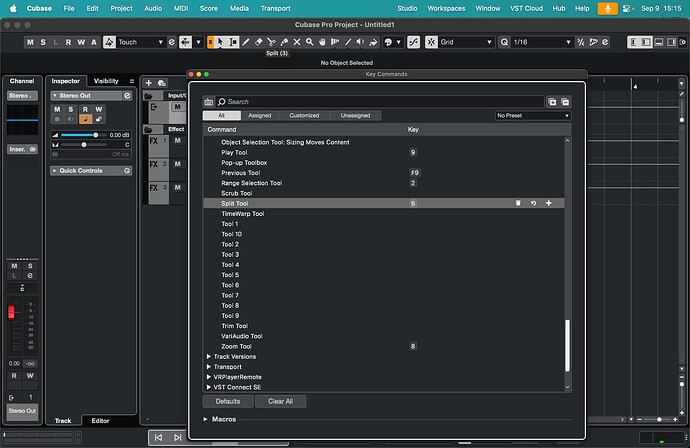Click the Search field in Key Commands
The image size is (690, 448).
coord(380,102)
